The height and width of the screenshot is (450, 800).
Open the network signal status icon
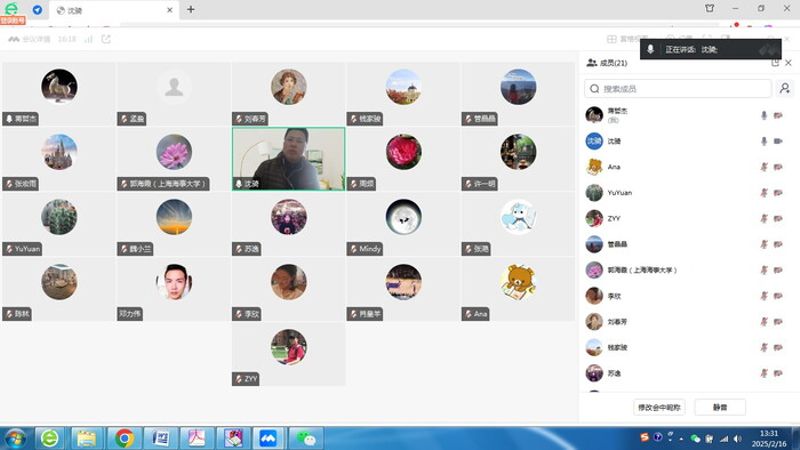tap(88, 39)
